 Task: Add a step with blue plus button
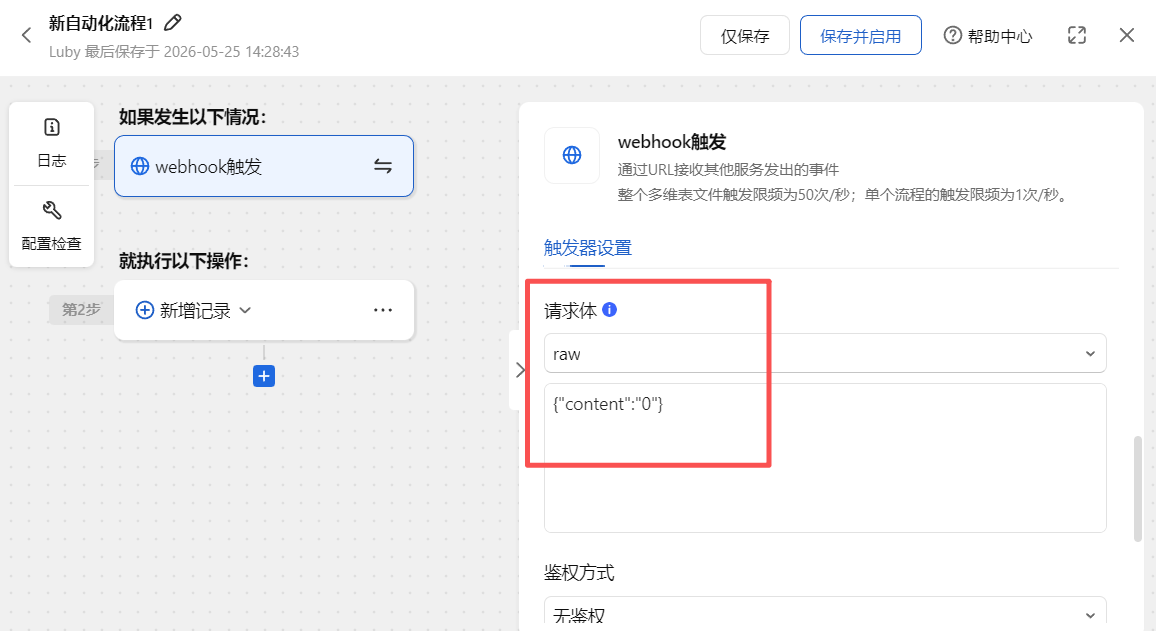pos(264,376)
